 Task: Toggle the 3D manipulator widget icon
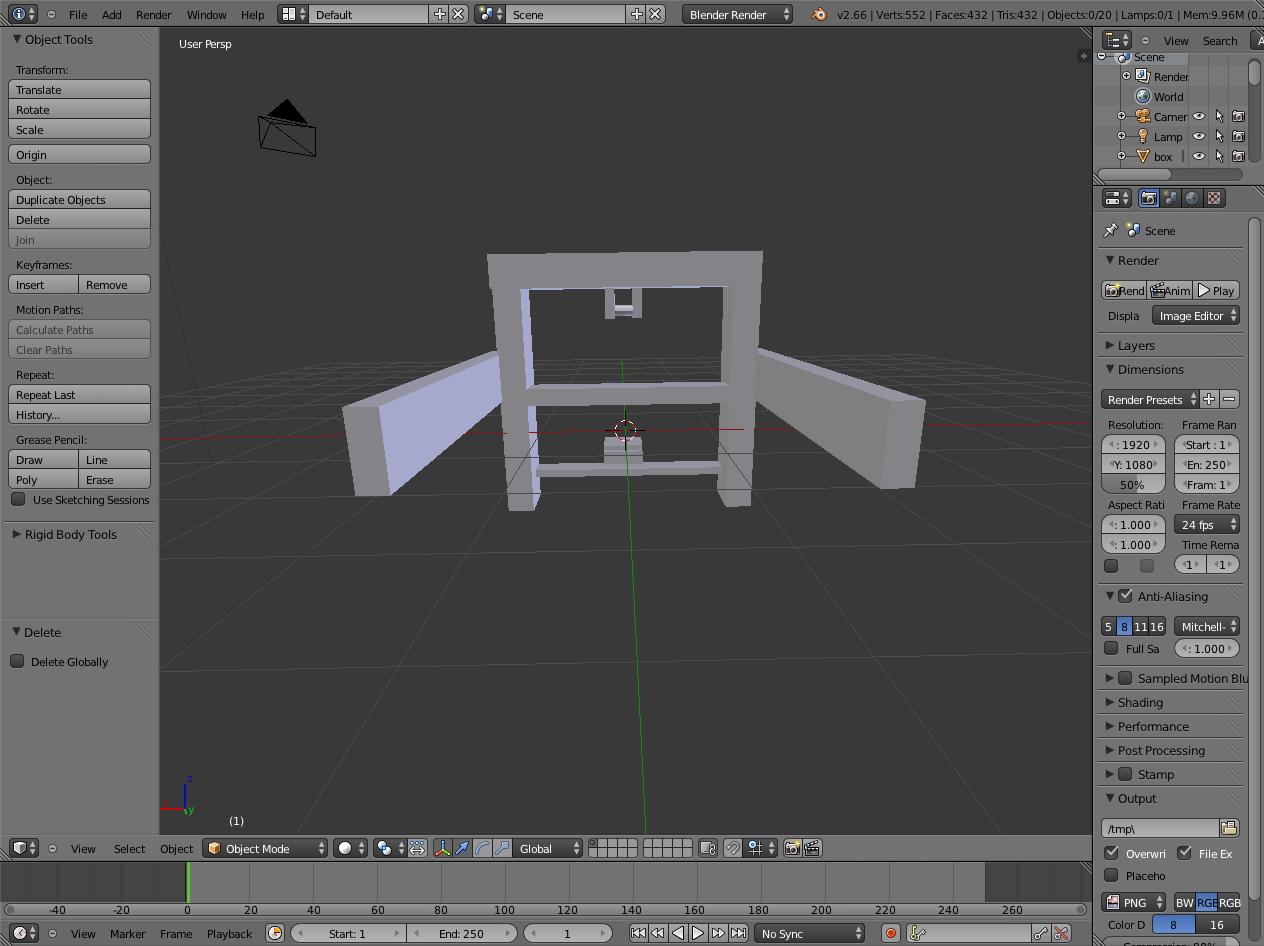click(442, 848)
